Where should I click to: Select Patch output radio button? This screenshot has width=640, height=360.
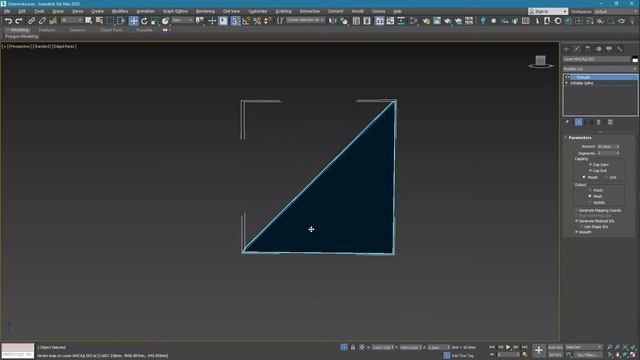coord(590,190)
